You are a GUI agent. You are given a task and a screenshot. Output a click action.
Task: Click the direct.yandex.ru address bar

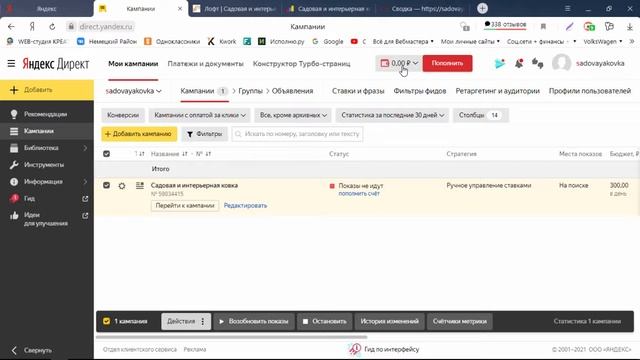106,27
